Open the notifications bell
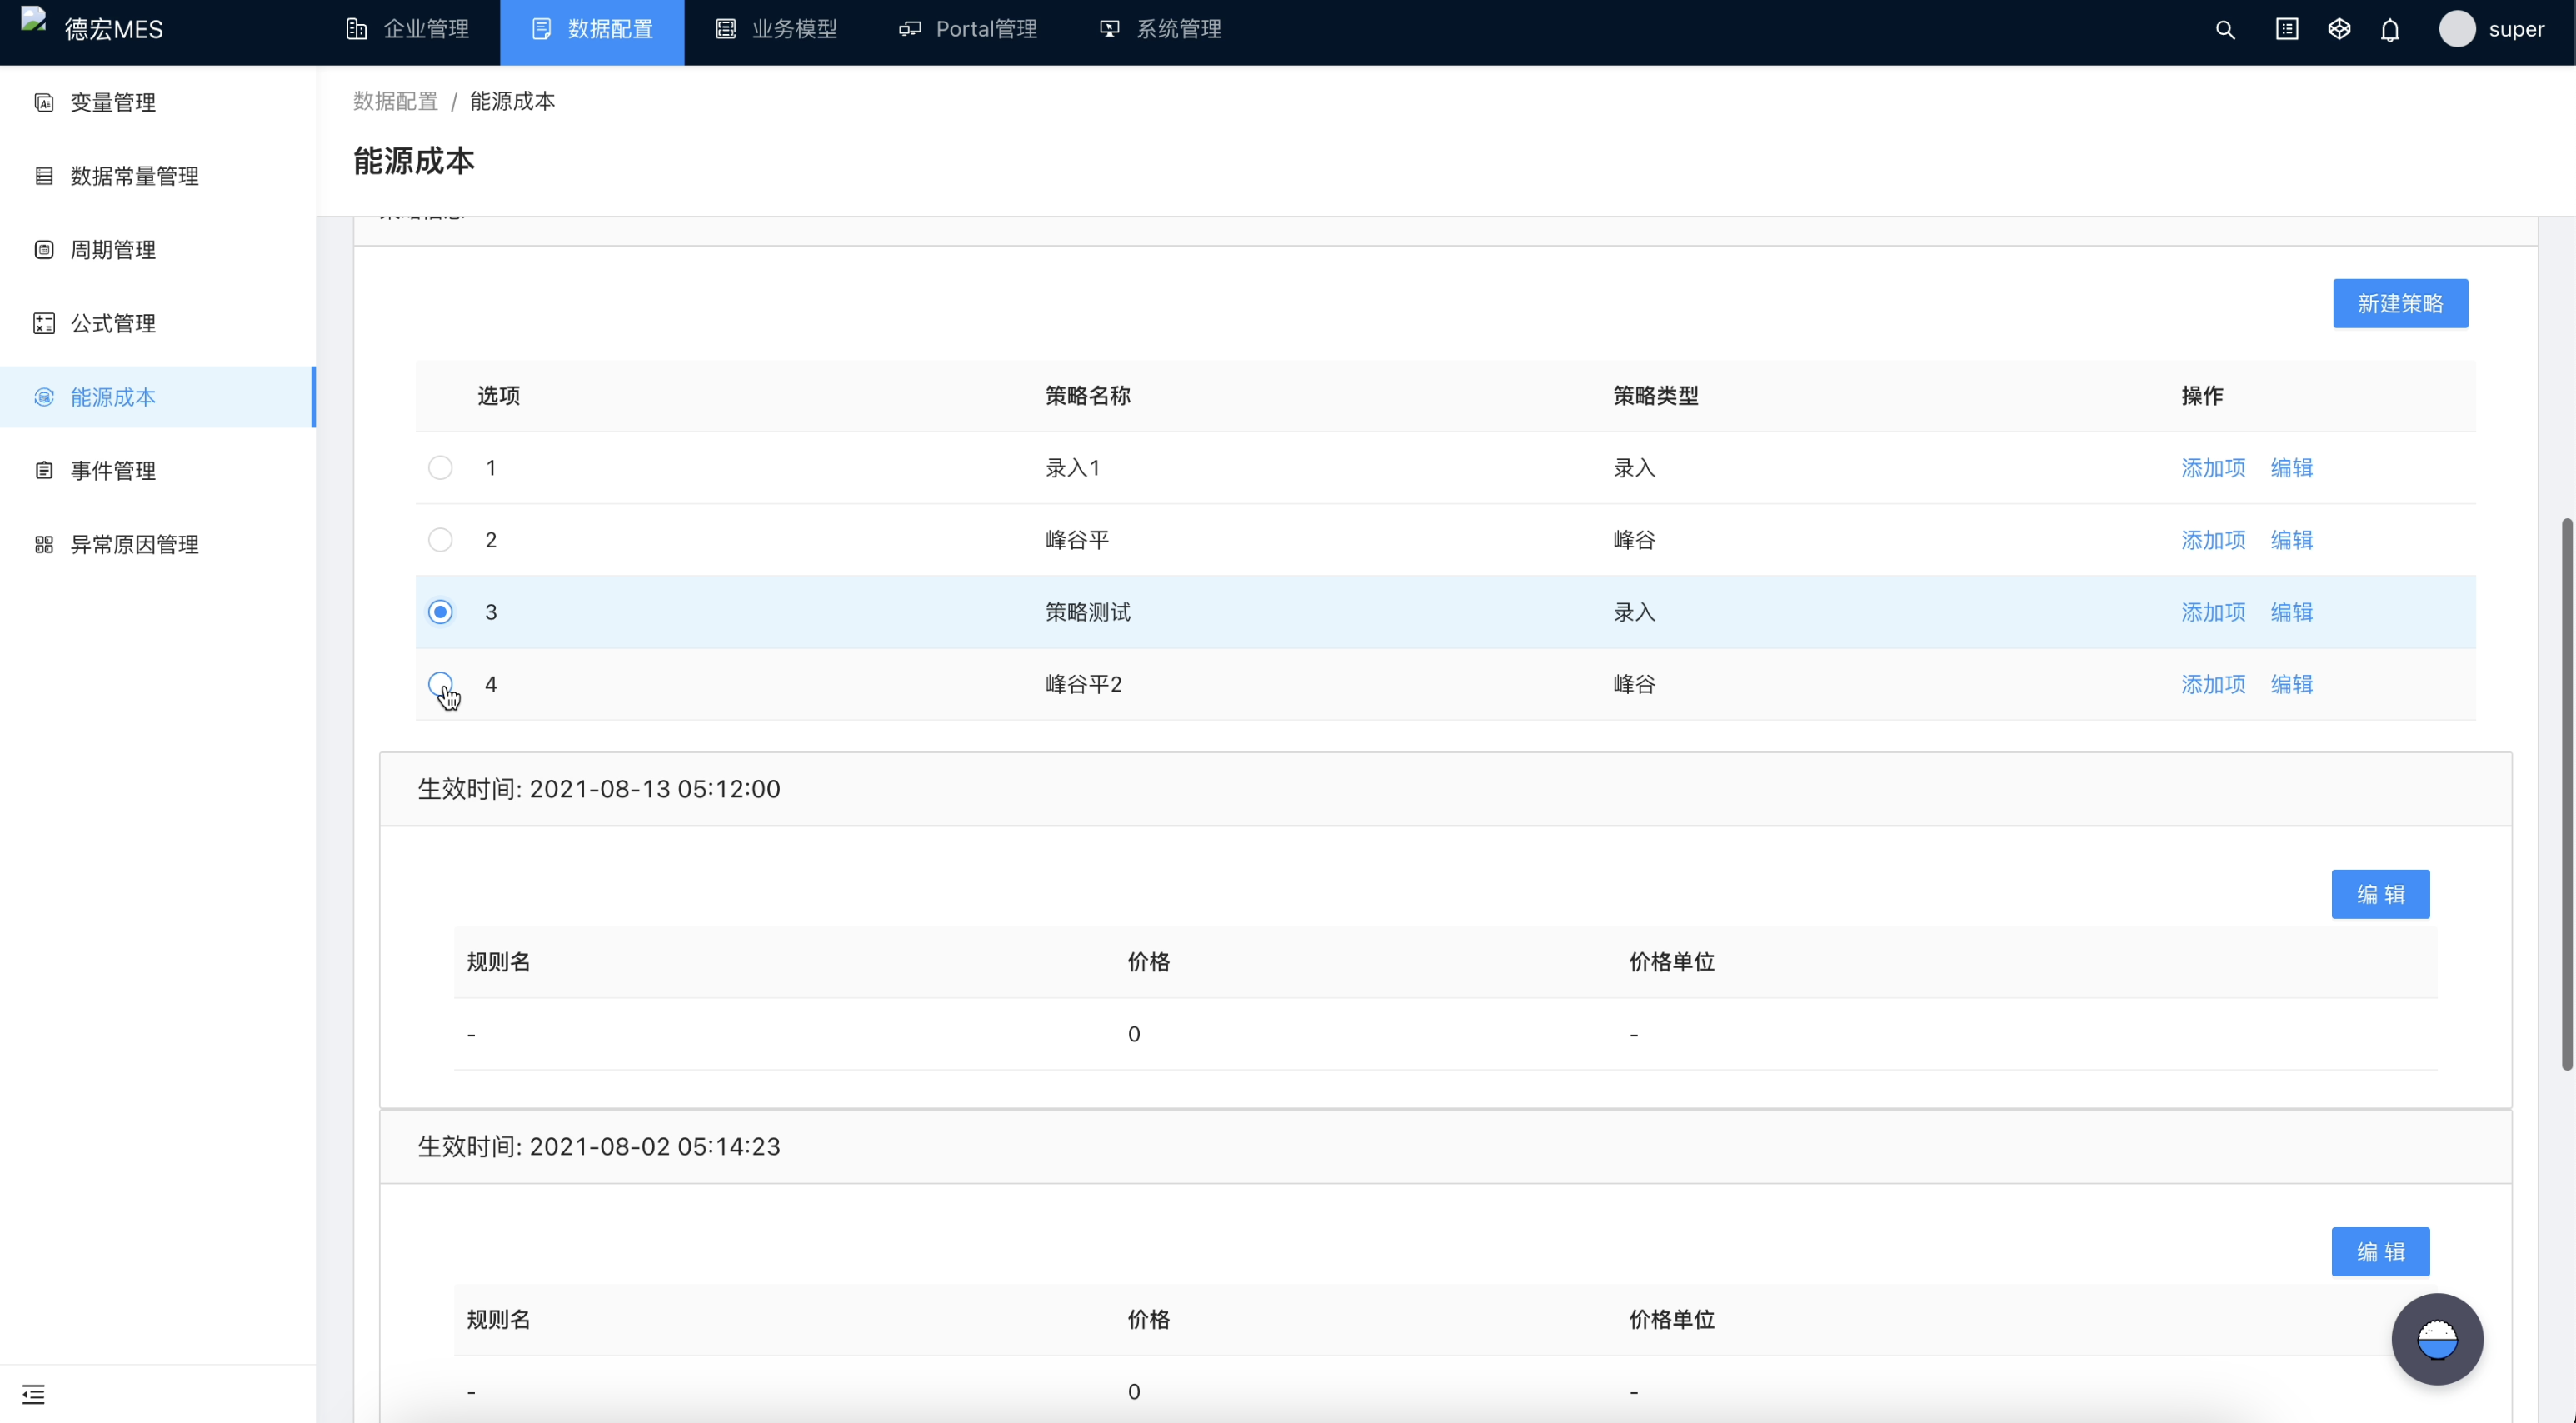The height and width of the screenshot is (1423, 2576). pyautogui.click(x=2390, y=30)
